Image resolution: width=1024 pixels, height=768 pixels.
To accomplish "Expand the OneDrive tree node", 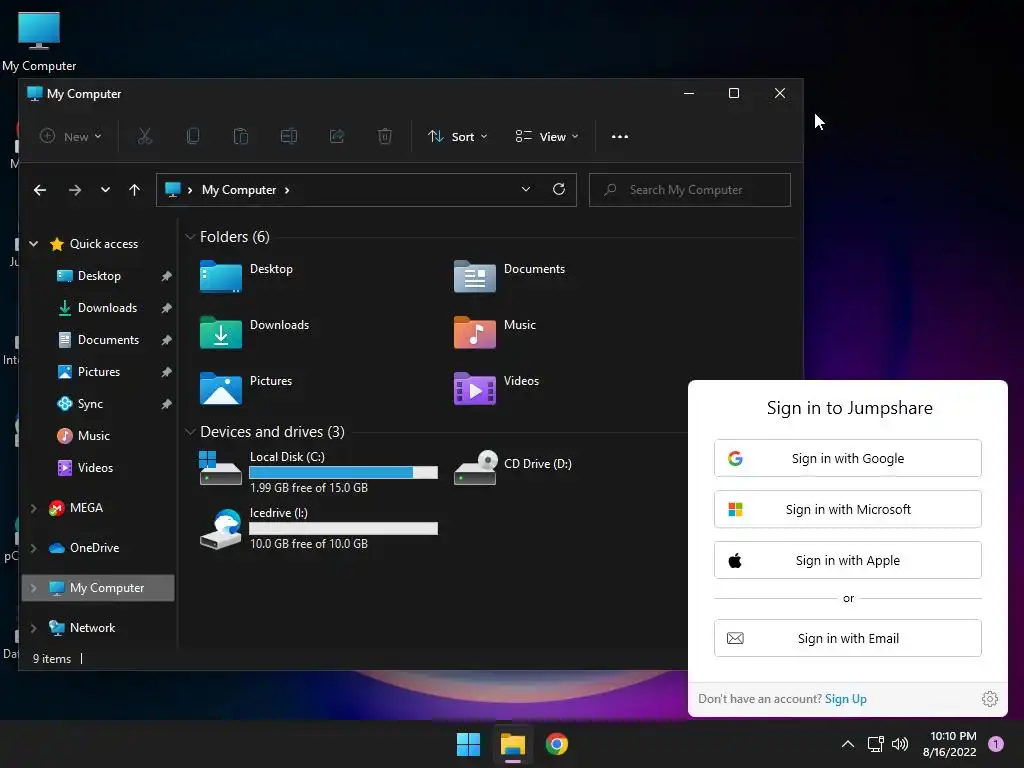I will coord(33,547).
